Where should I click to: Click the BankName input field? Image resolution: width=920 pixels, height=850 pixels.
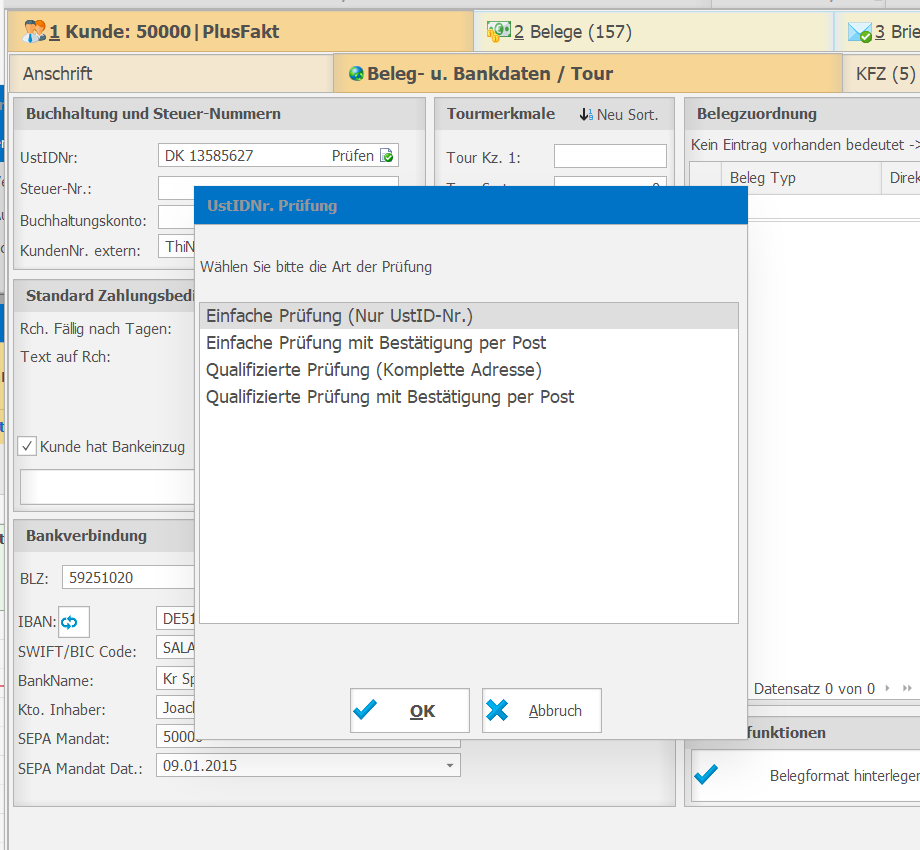[x=175, y=678]
